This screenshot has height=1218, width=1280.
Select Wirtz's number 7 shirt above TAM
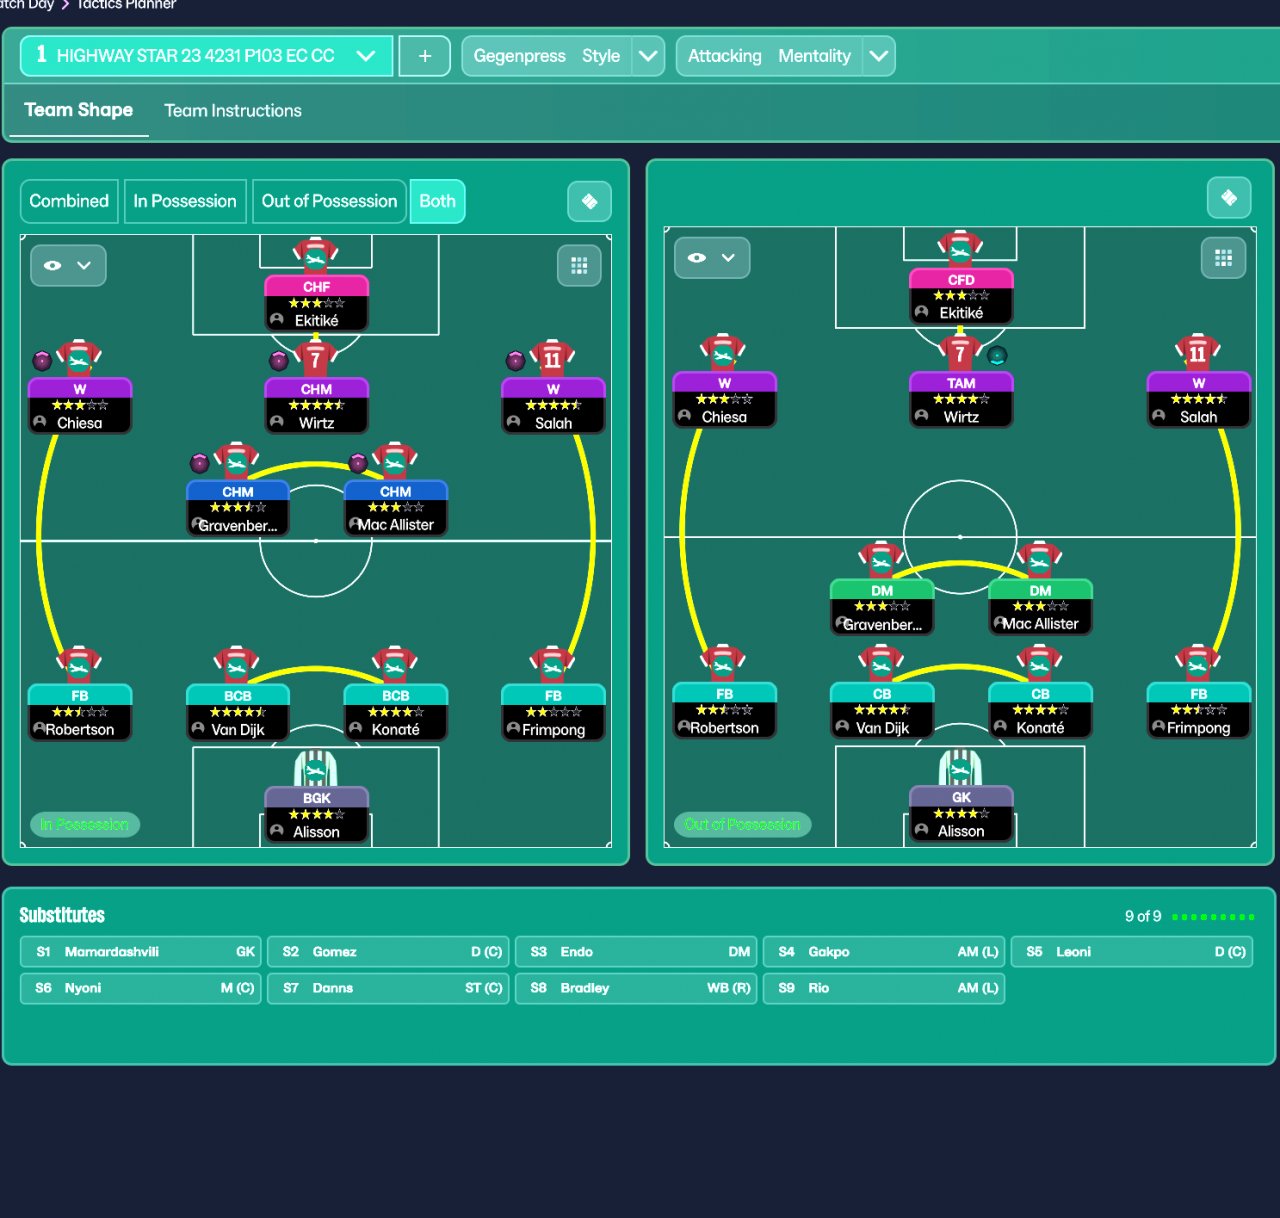[961, 352]
